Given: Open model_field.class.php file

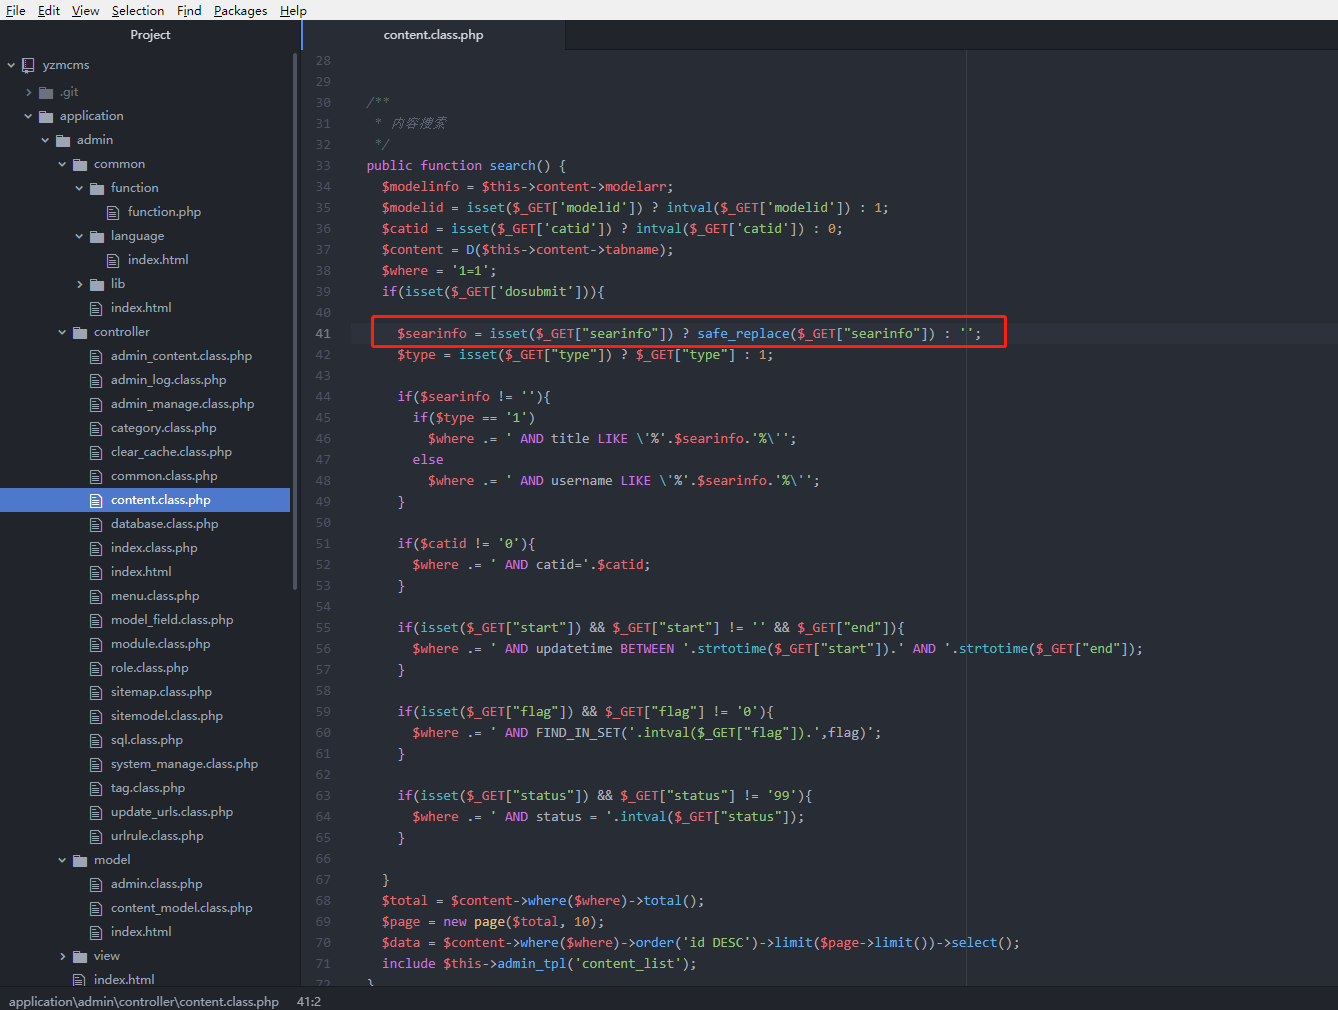Looking at the screenshot, I should (172, 620).
